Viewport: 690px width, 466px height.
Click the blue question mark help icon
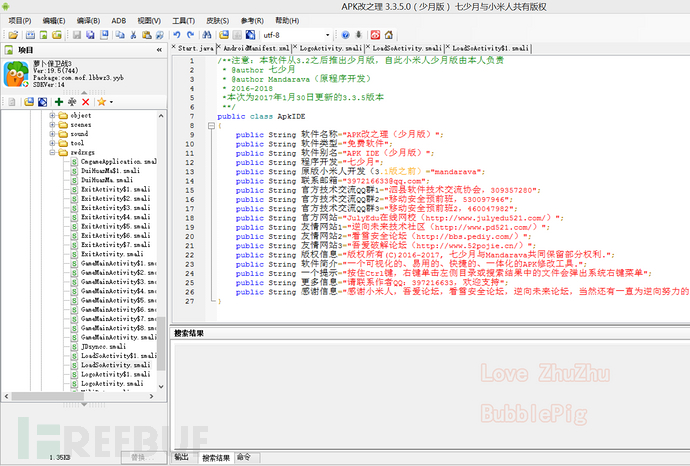point(345,35)
